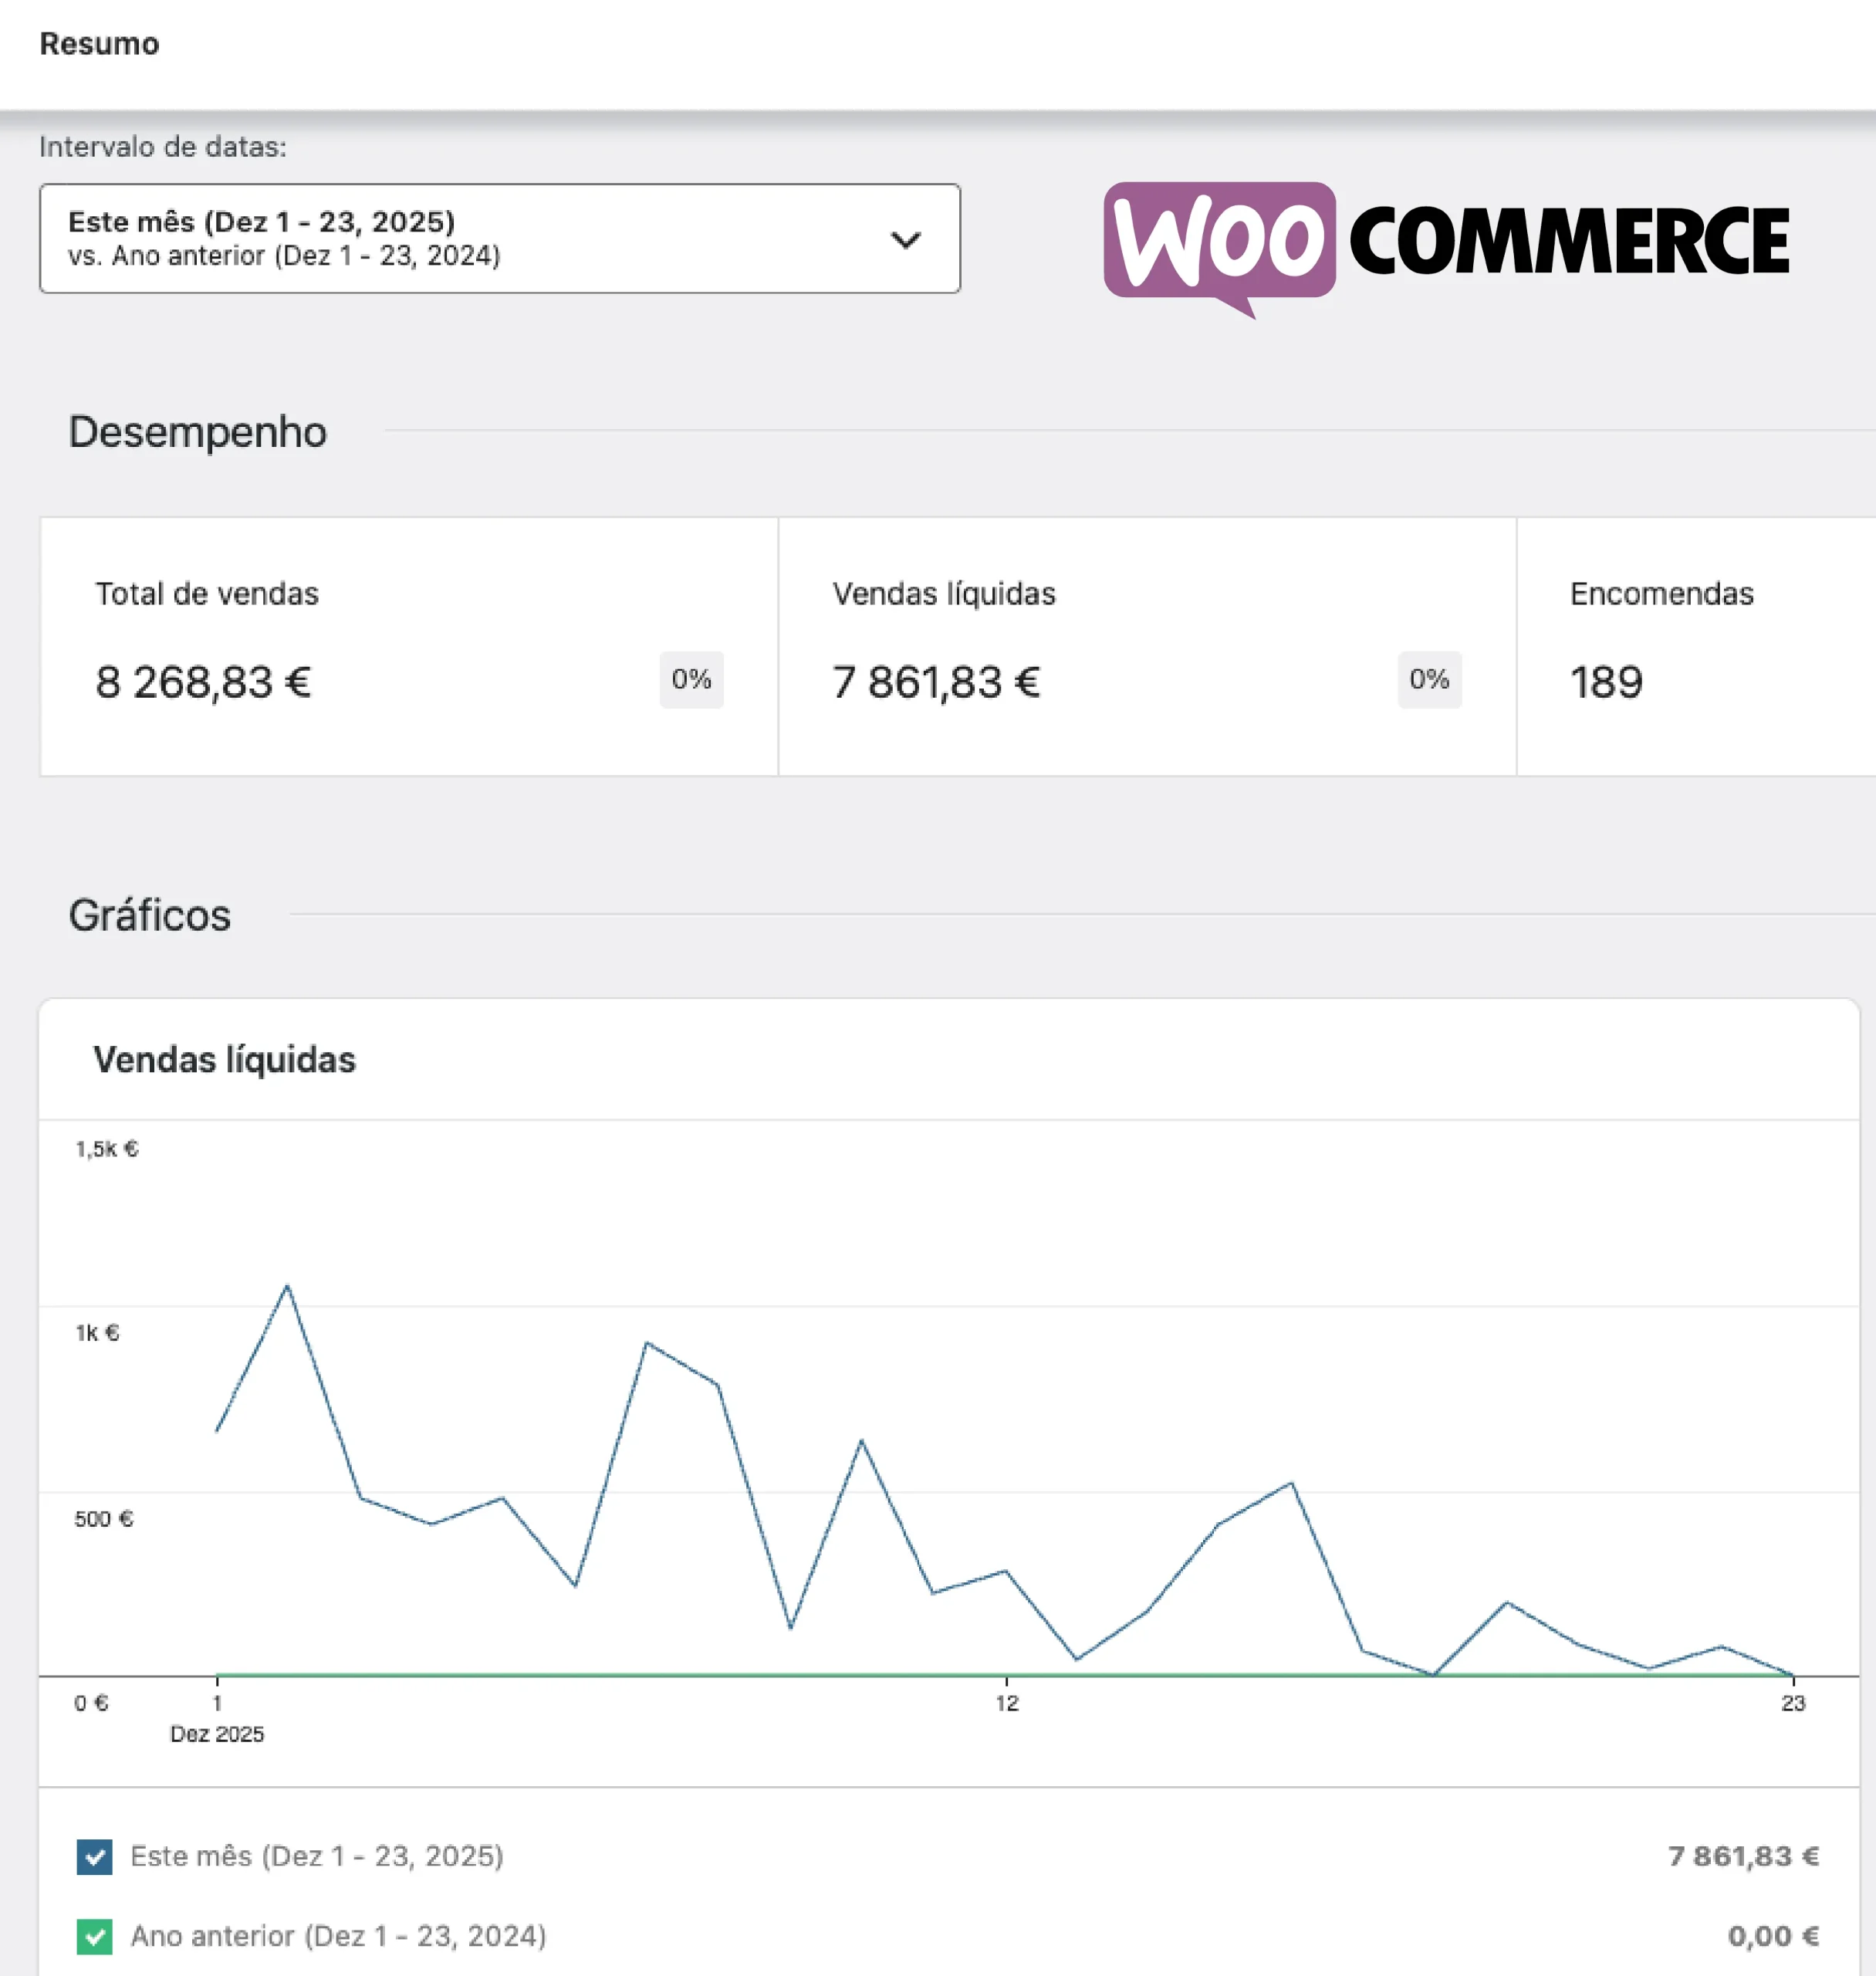The height and width of the screenshot is (1976, 1876).
Task: Click the 0% badge in Vendas líquidas
Action: coord(1429,680)
